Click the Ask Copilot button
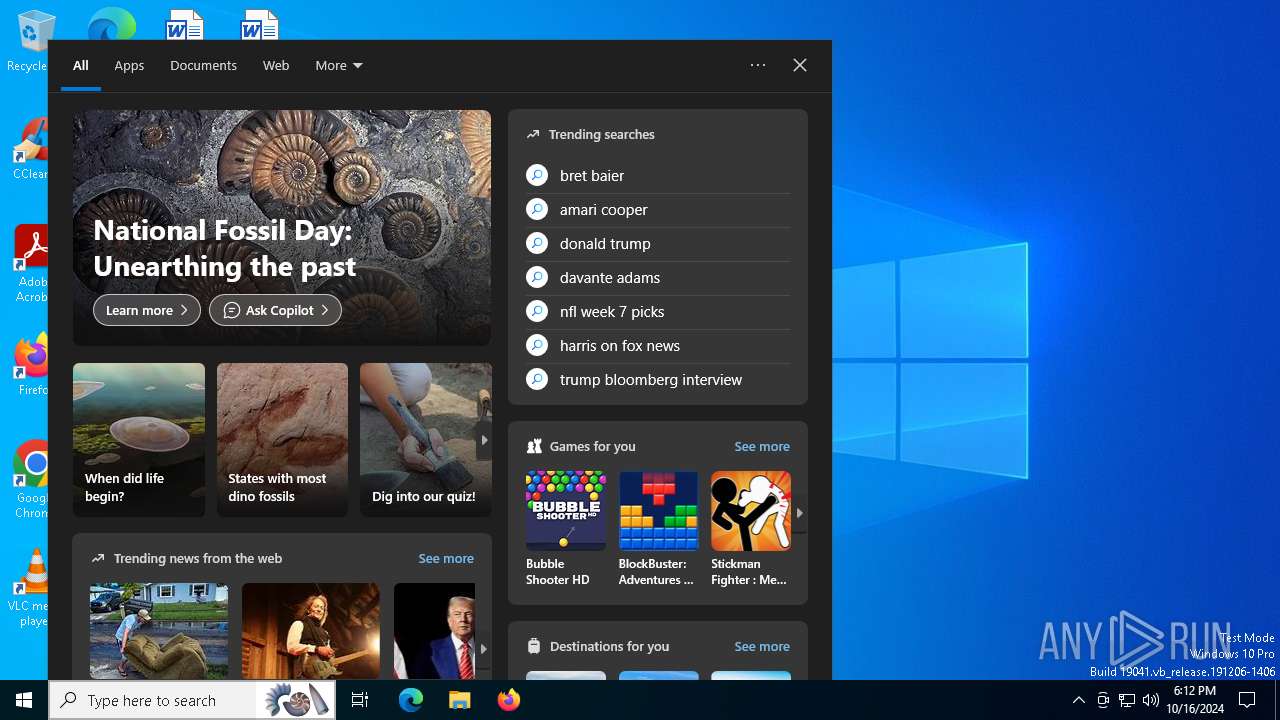Viewport: 1280px width, 720px height. pos(275,310)
